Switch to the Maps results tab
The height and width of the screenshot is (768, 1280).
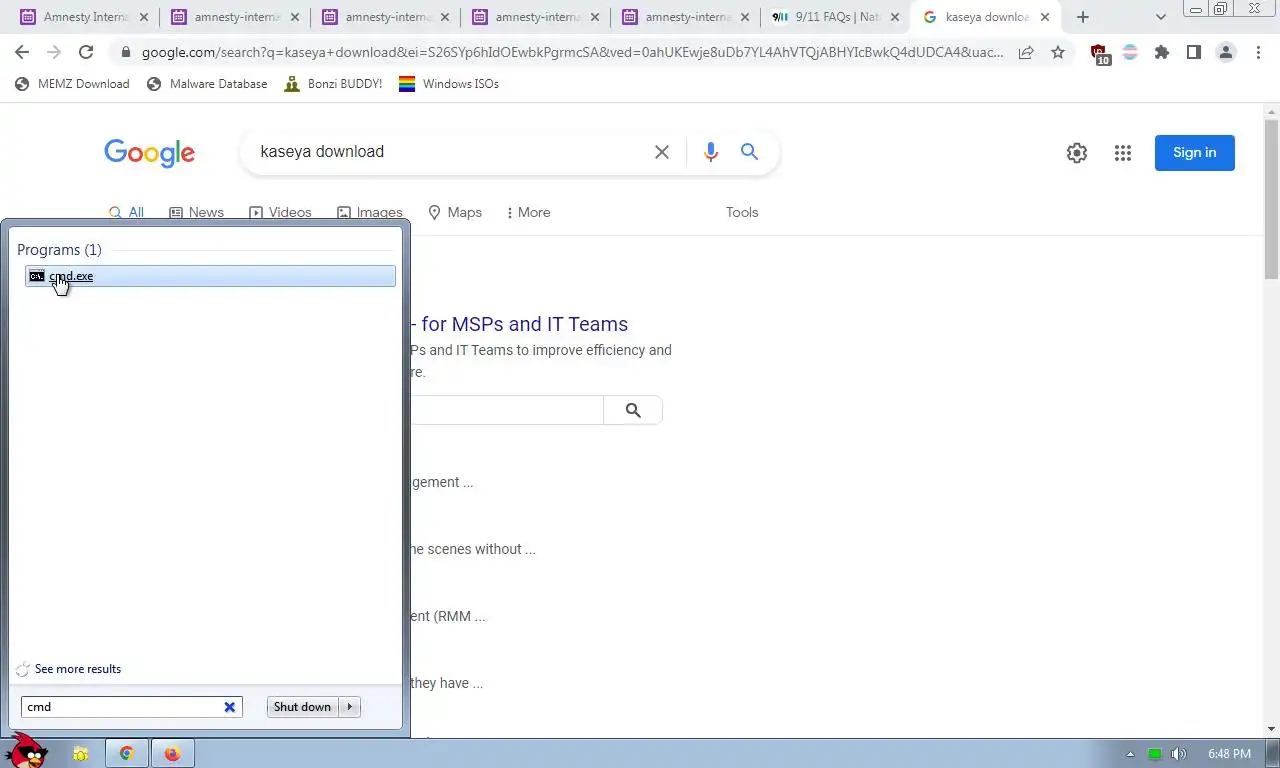(x=455, y=212)
